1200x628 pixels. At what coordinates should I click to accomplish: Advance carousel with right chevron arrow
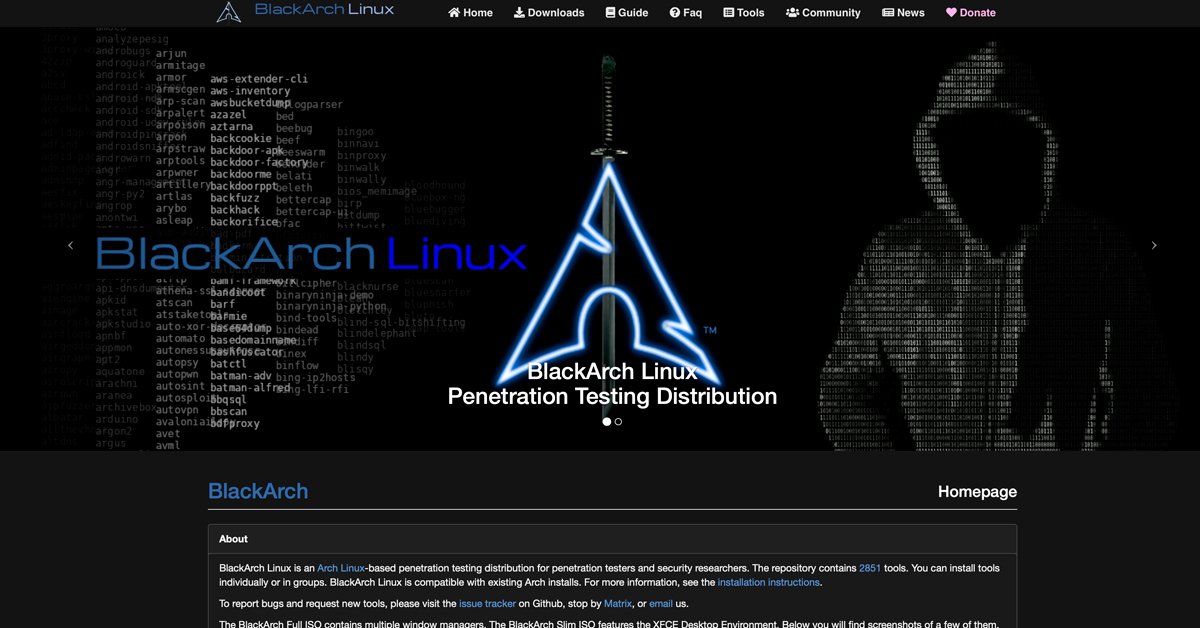coord(1154,245)
